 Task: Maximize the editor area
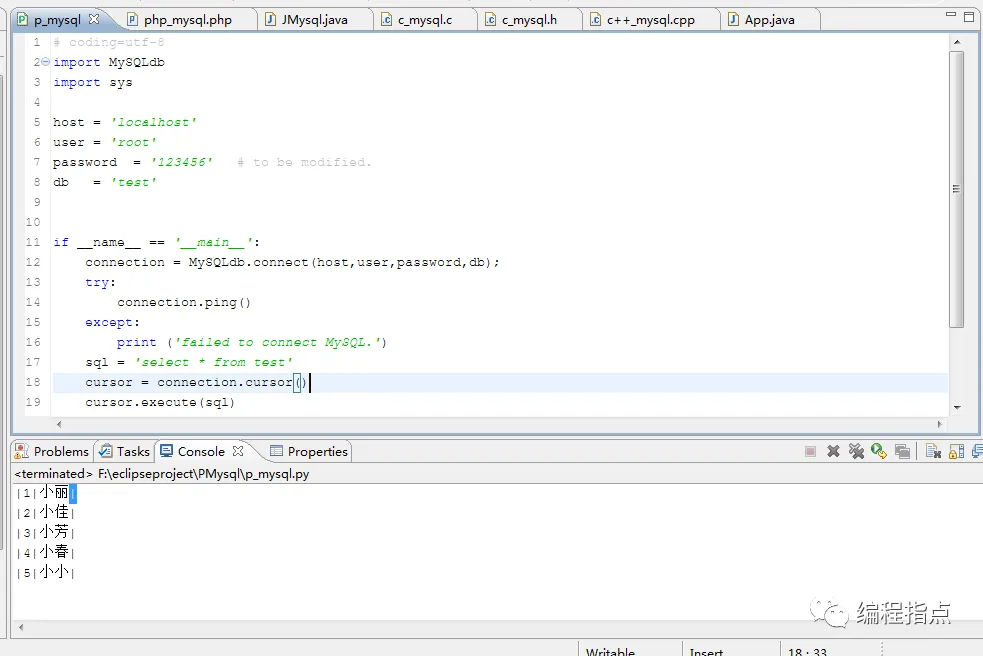click(969, 17)
